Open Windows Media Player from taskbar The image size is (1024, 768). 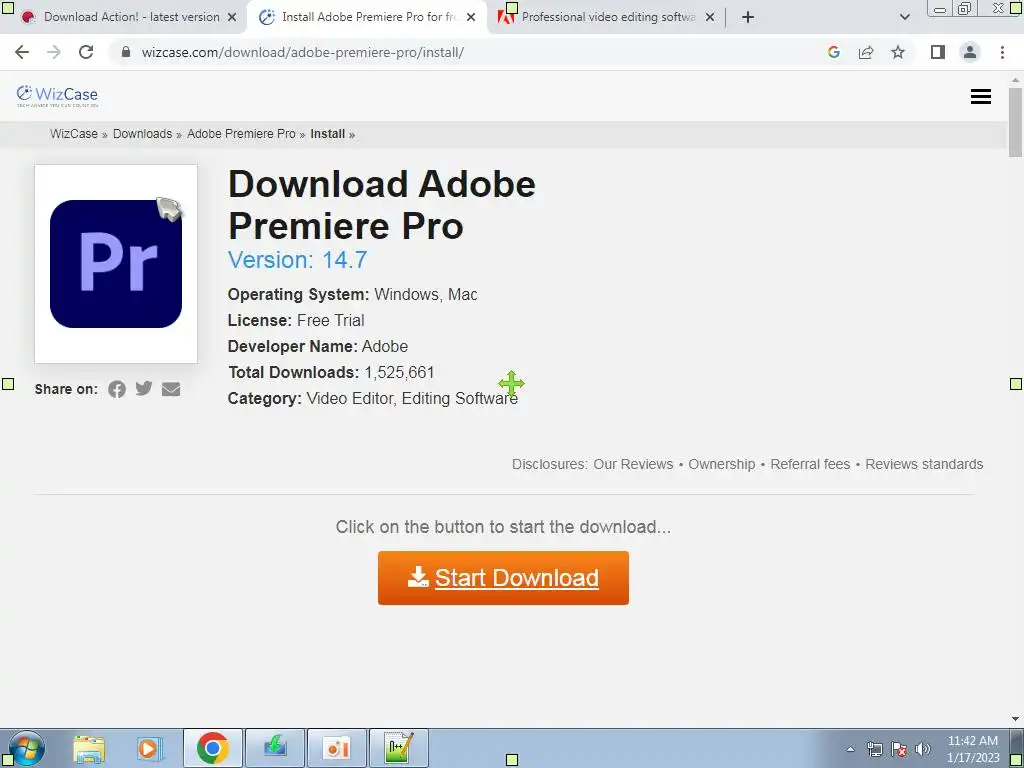tap(150, 748)
